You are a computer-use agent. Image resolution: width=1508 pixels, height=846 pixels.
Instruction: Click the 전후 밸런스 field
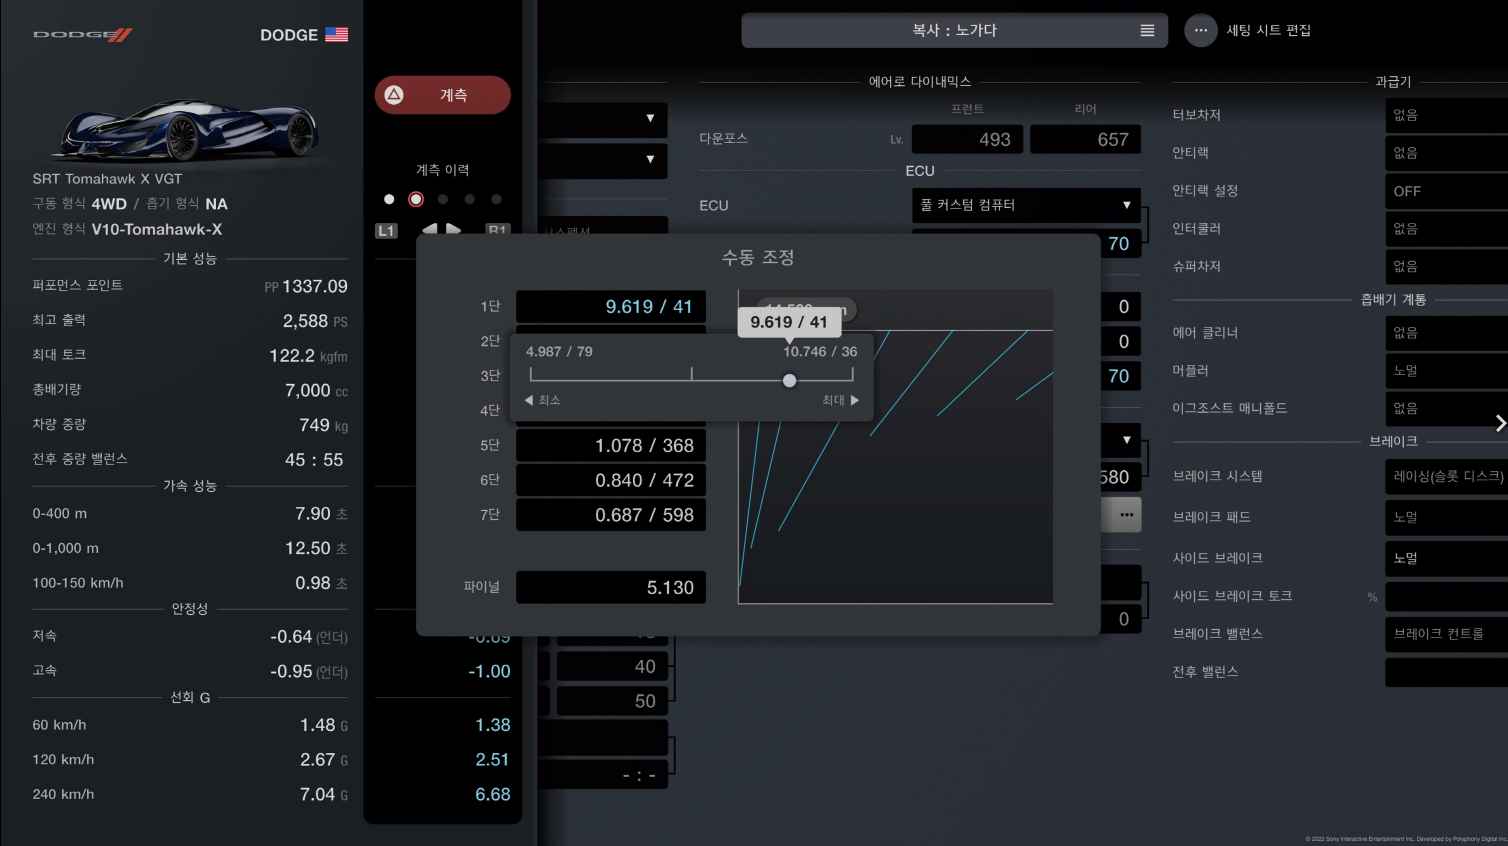[1446, 672]
